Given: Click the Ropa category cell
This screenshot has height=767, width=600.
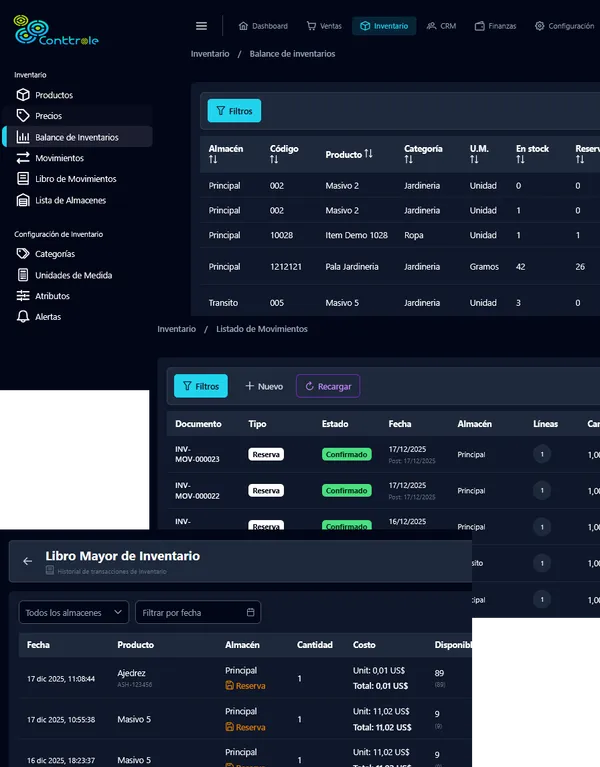Looking at the screenshot, I should pos(414,235).
